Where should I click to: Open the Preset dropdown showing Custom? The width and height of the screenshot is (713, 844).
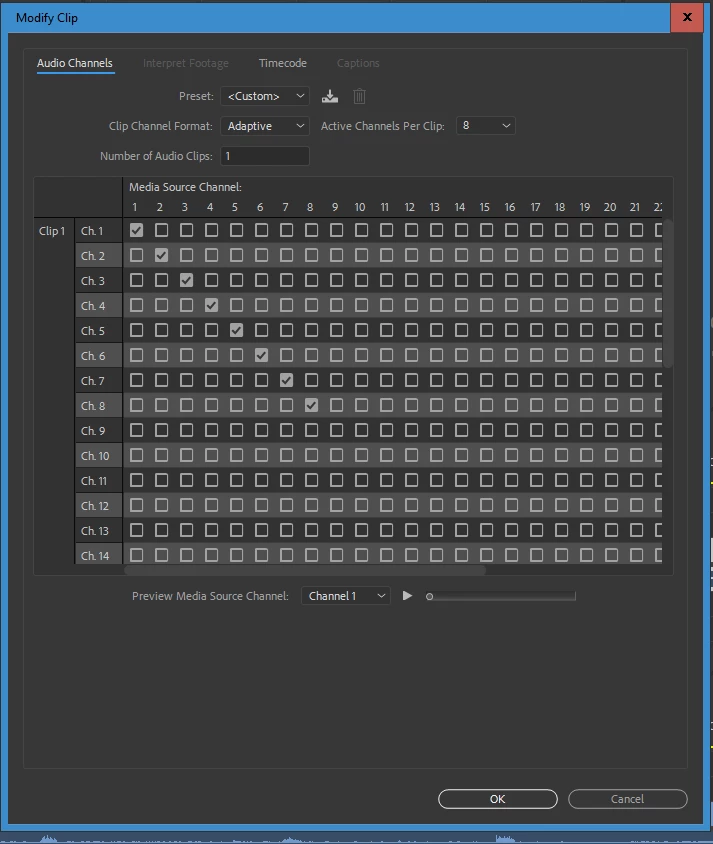pos(265,96)
